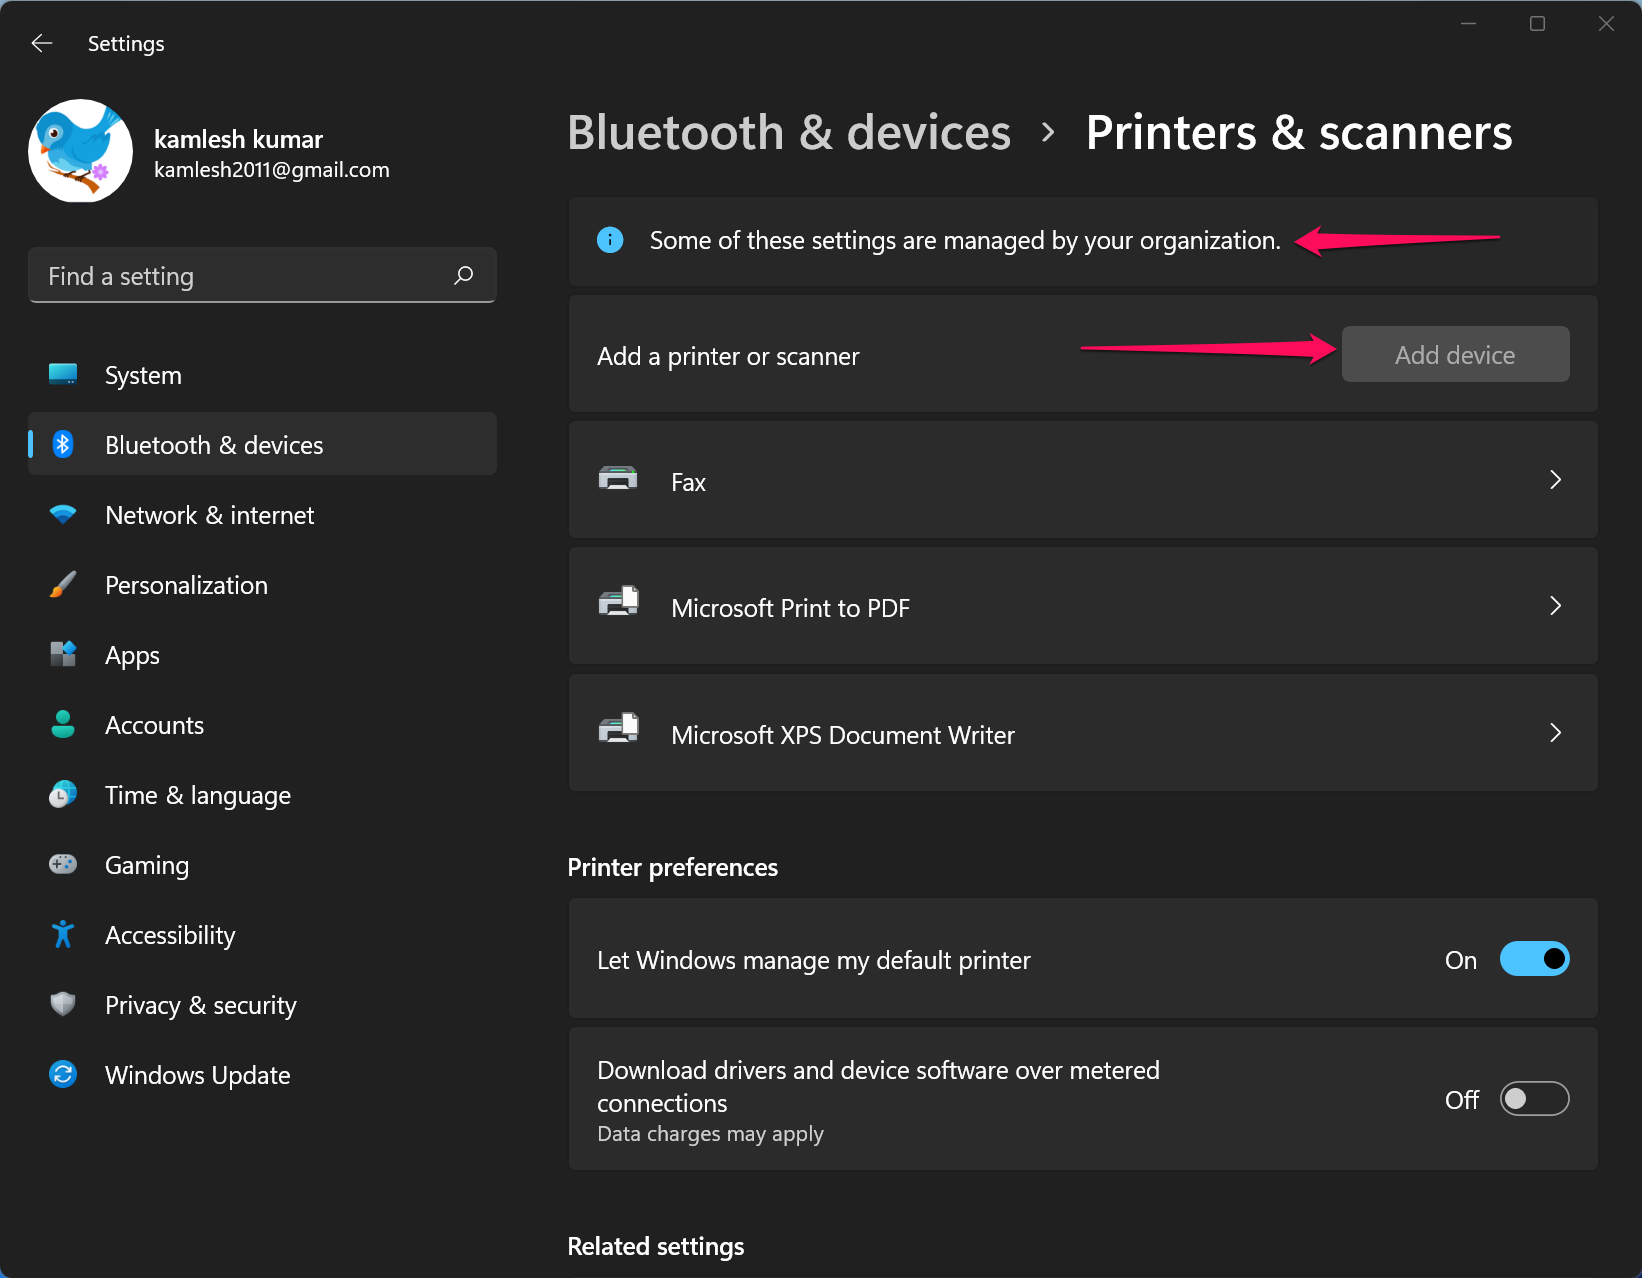
Task: Click the Fax printer label
Action: [688, 483]
